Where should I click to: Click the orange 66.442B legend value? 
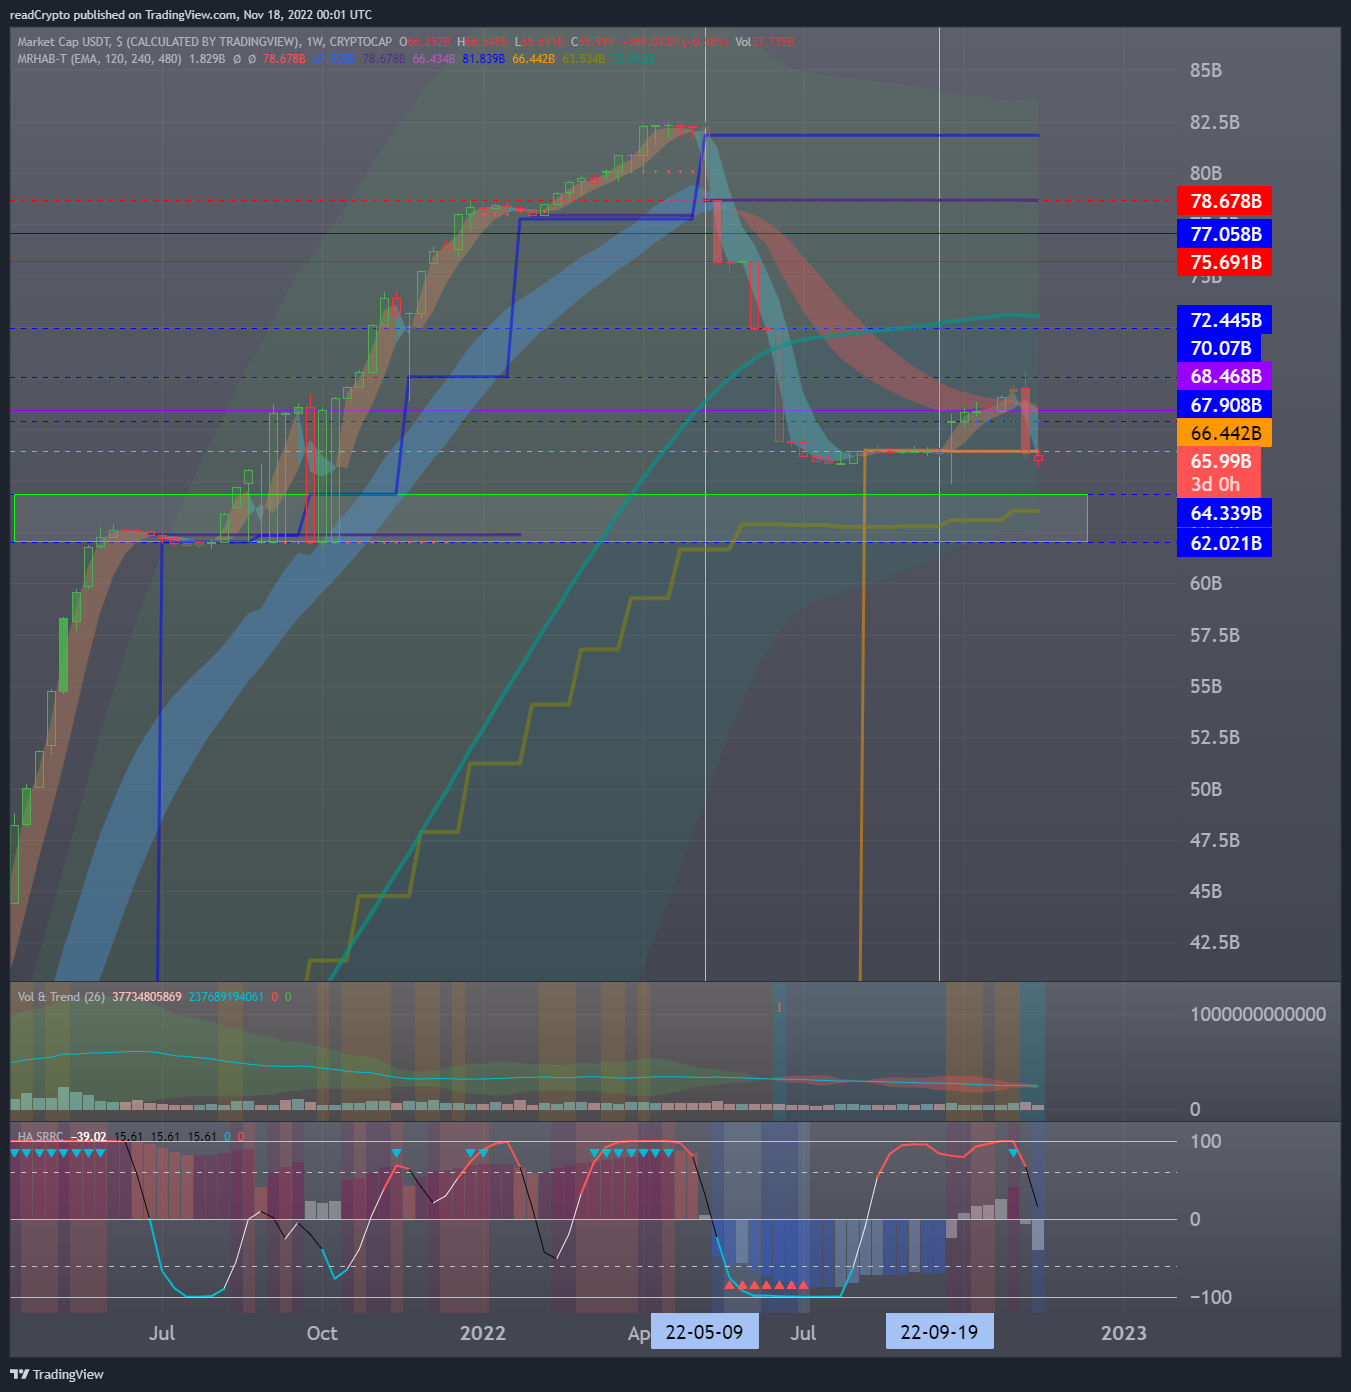[533, 59]
